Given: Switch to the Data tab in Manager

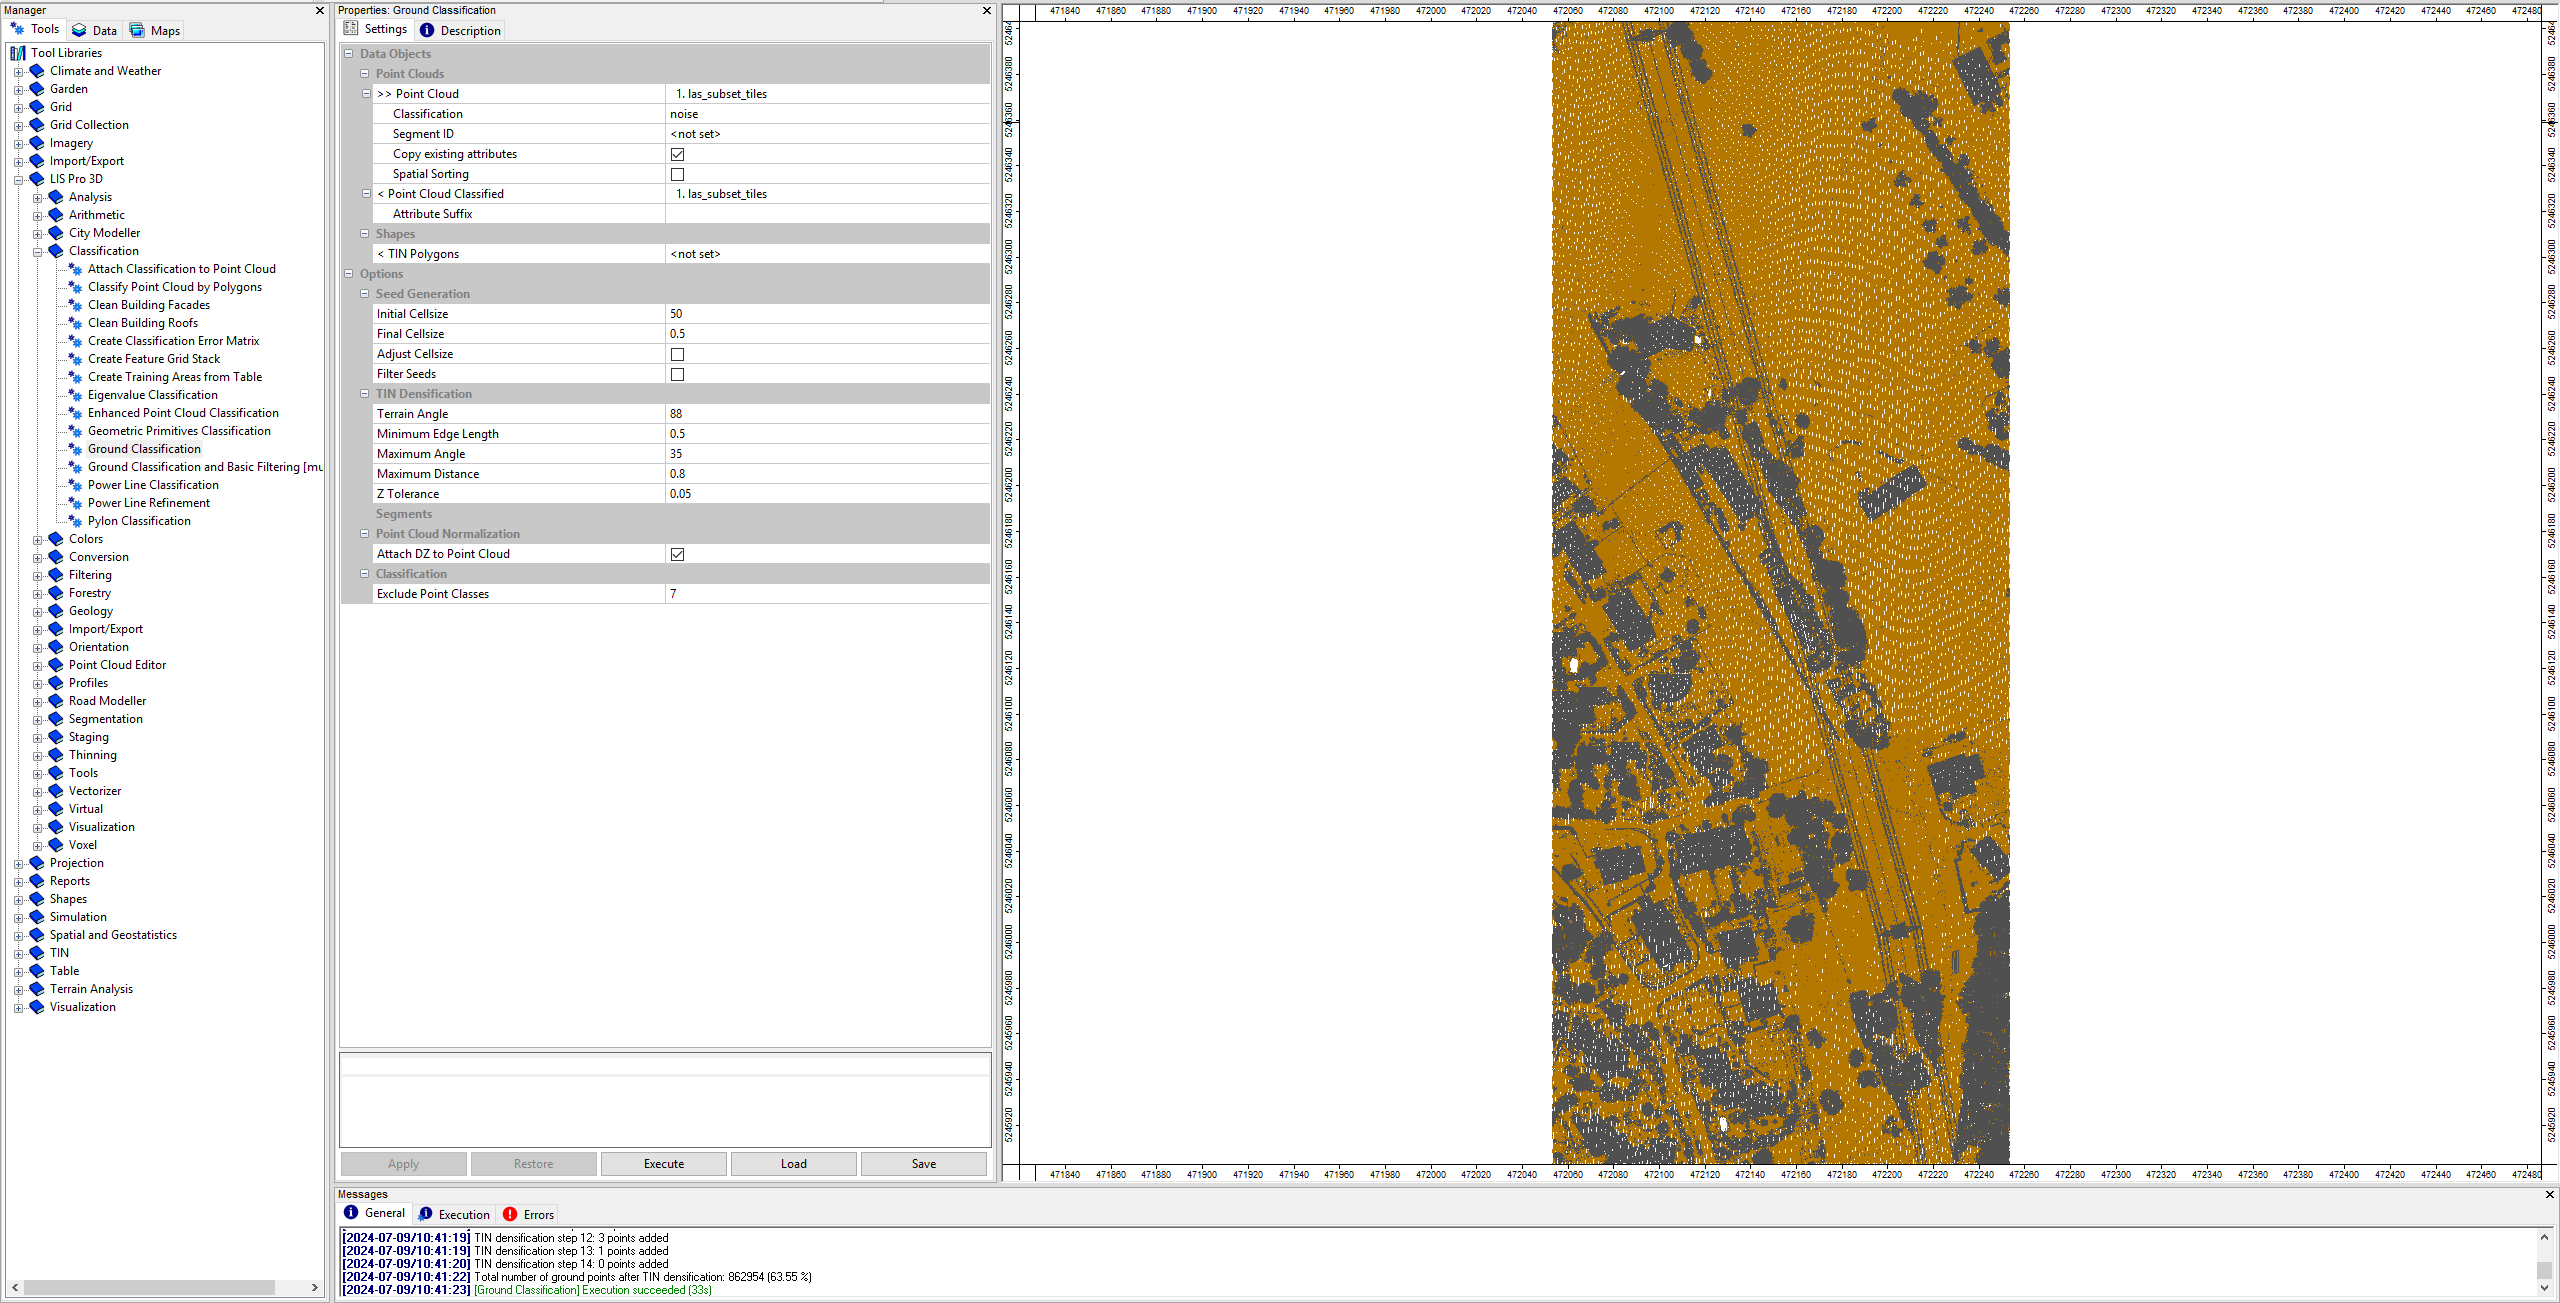Looking at the screenshot, I should click(94, 30).
